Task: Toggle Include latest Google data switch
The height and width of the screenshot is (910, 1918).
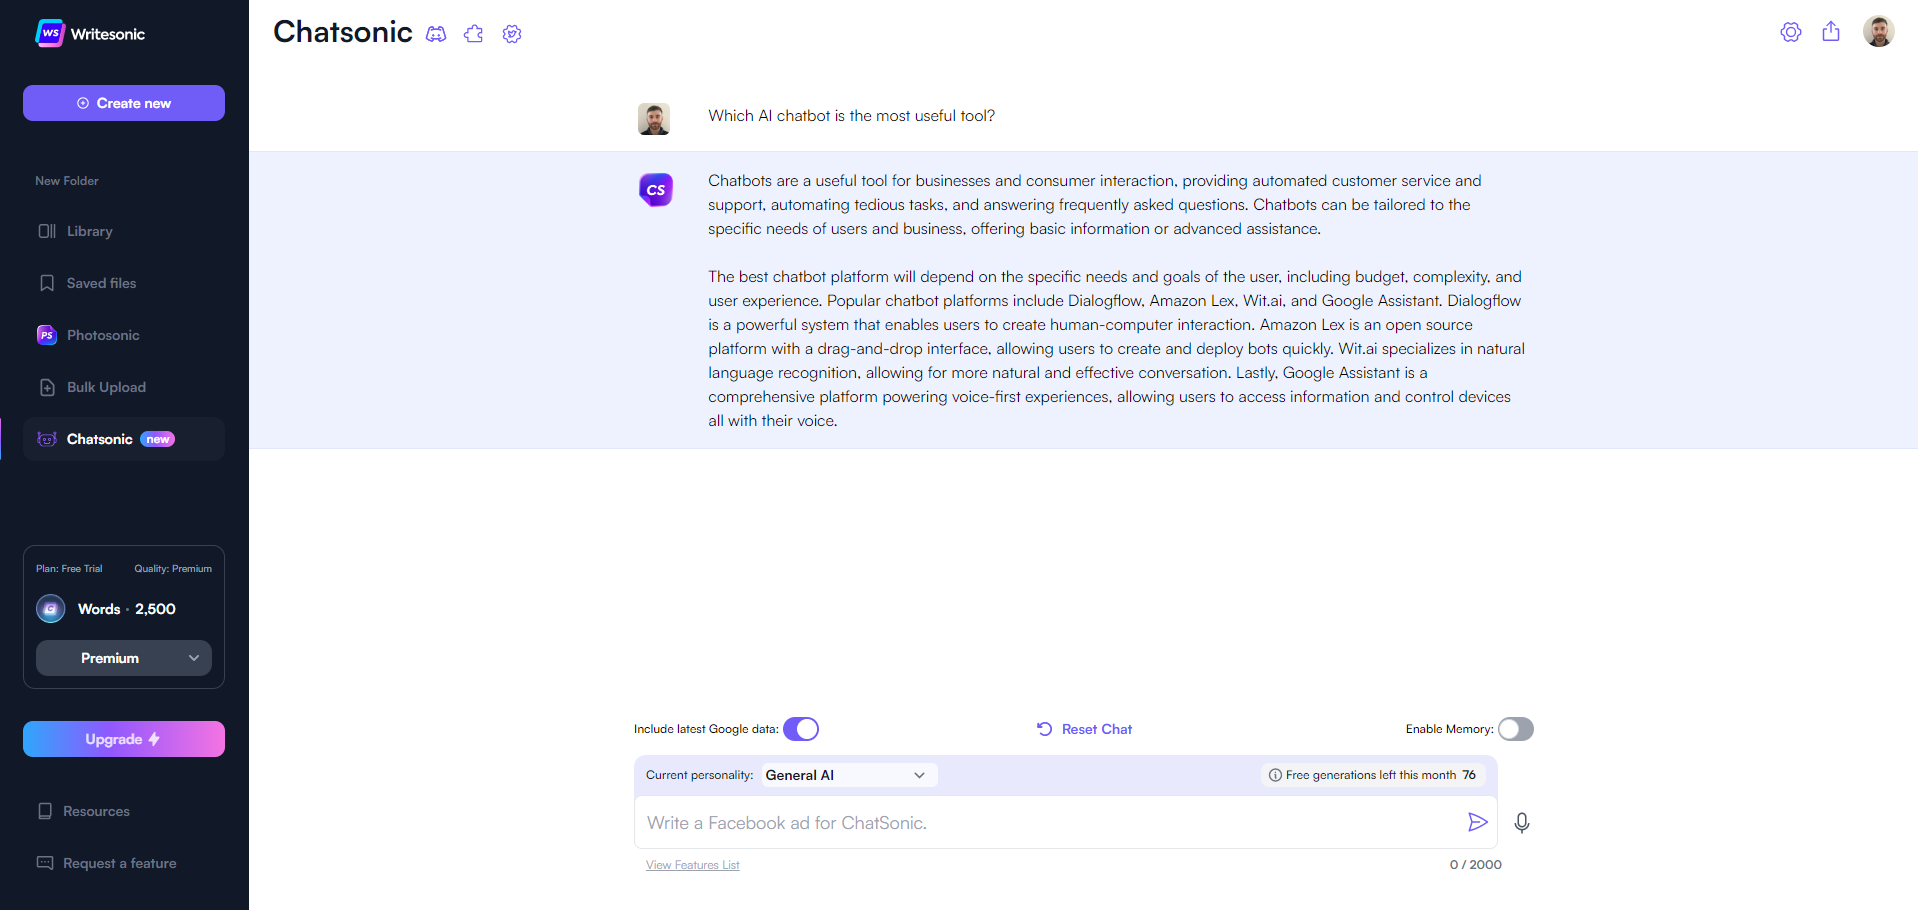Action: (801, 729)
